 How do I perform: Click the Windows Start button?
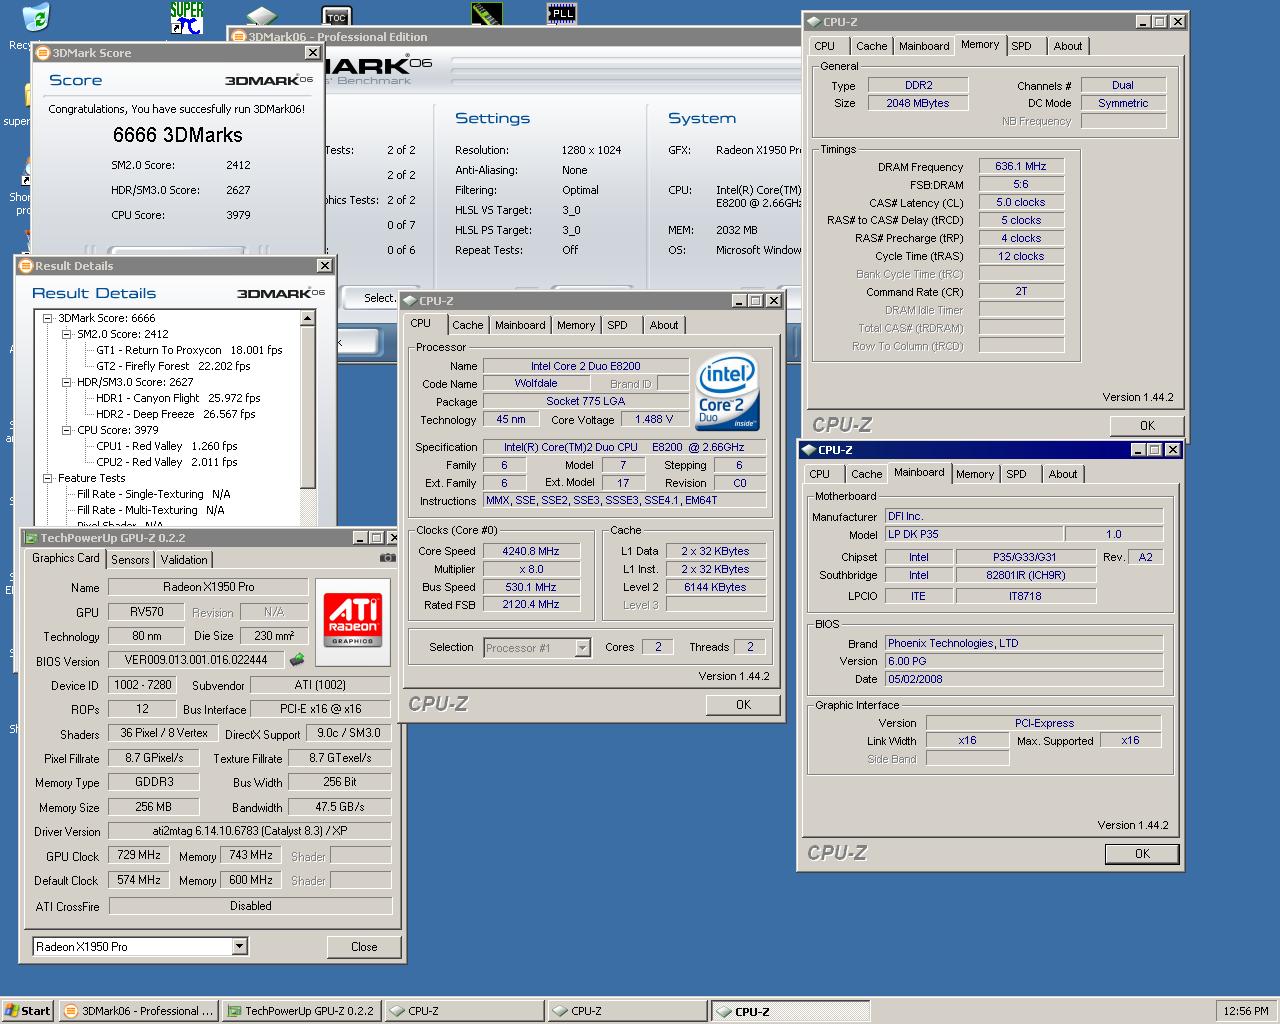(28, 1011)
